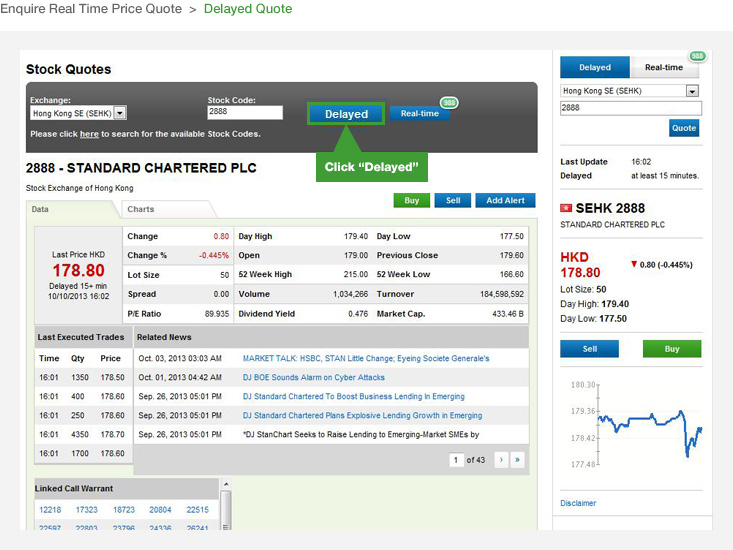Open linked call warrant 18723
Image resolution: width=733 pixels, height=550 pixels.
(124, 510)
